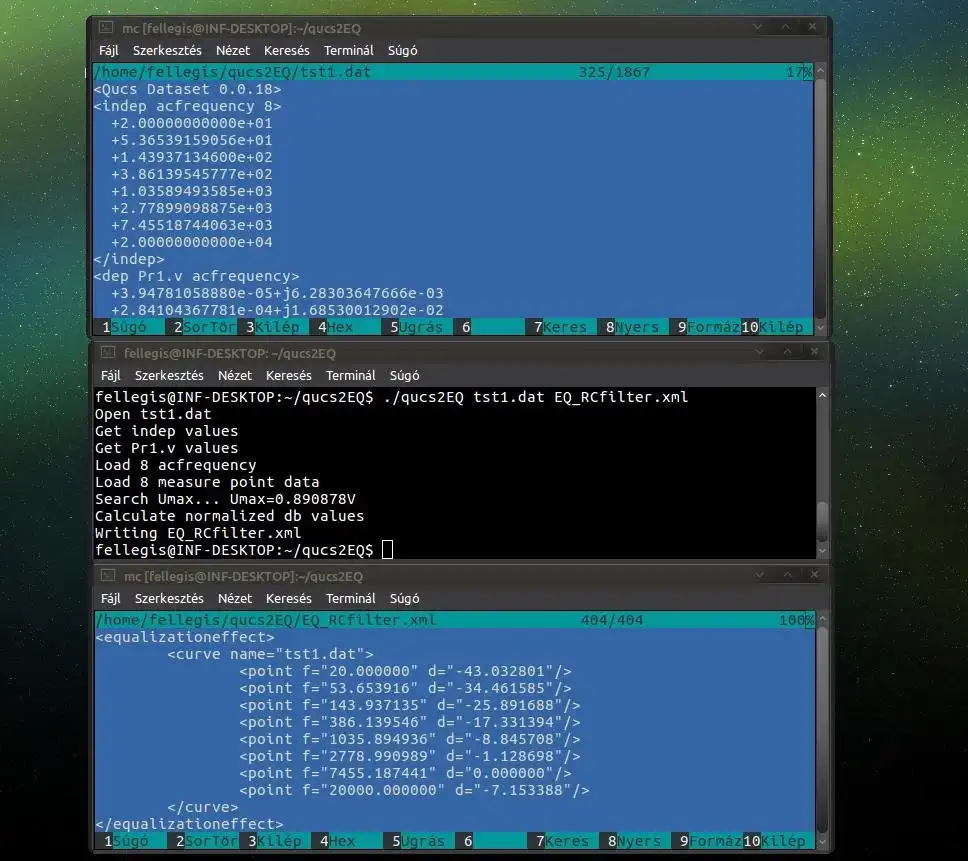Screen dimensions: 968x861
Task: Click terminal icon in middle window titlebar
Action: point(107,353)
